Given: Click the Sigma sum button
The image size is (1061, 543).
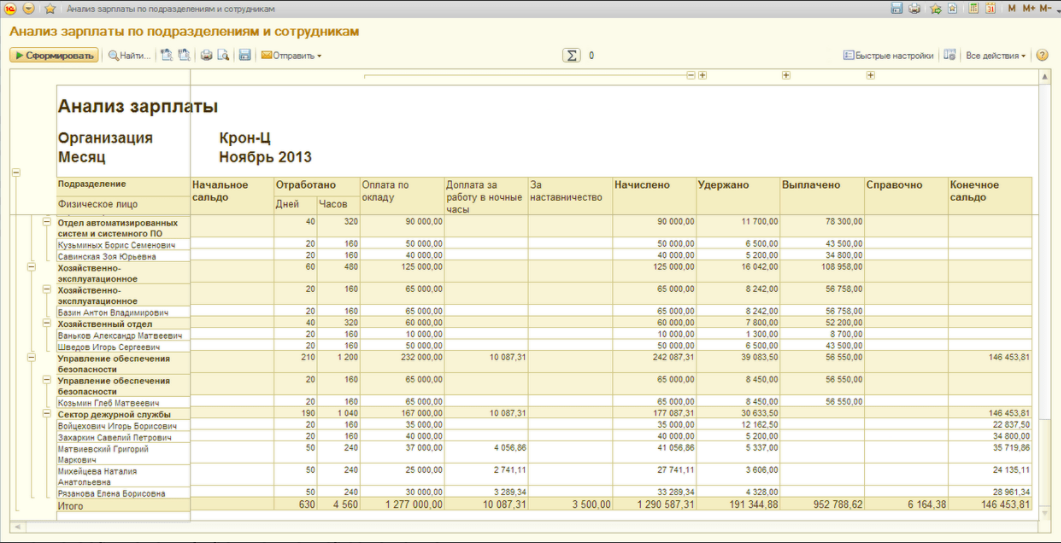Looking at the screenshot, I should [572, 56].
